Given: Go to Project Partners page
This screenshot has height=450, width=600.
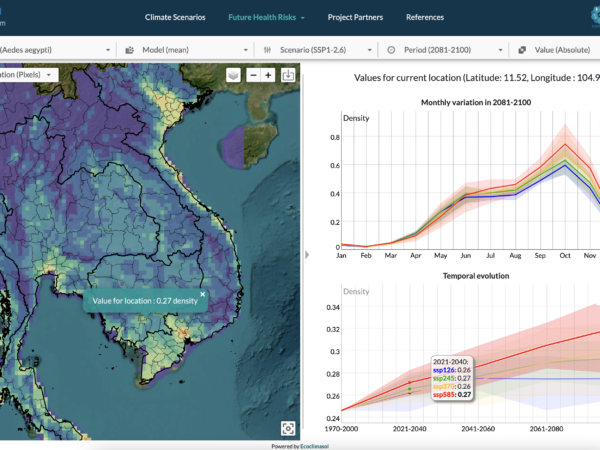Looking at the screenshot, I should [x=355, y=17].
